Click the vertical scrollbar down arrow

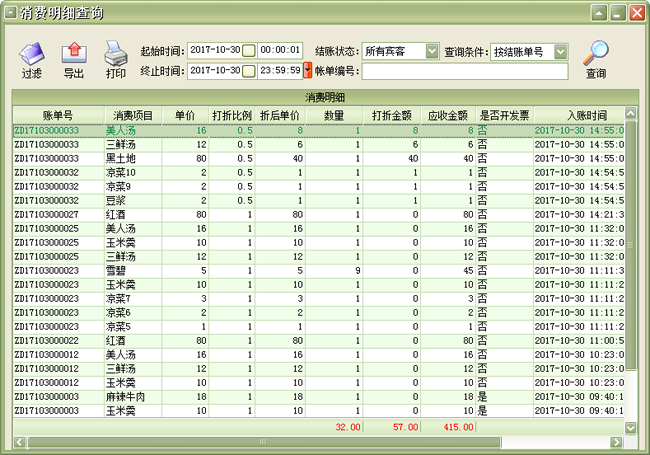point(630,427)
